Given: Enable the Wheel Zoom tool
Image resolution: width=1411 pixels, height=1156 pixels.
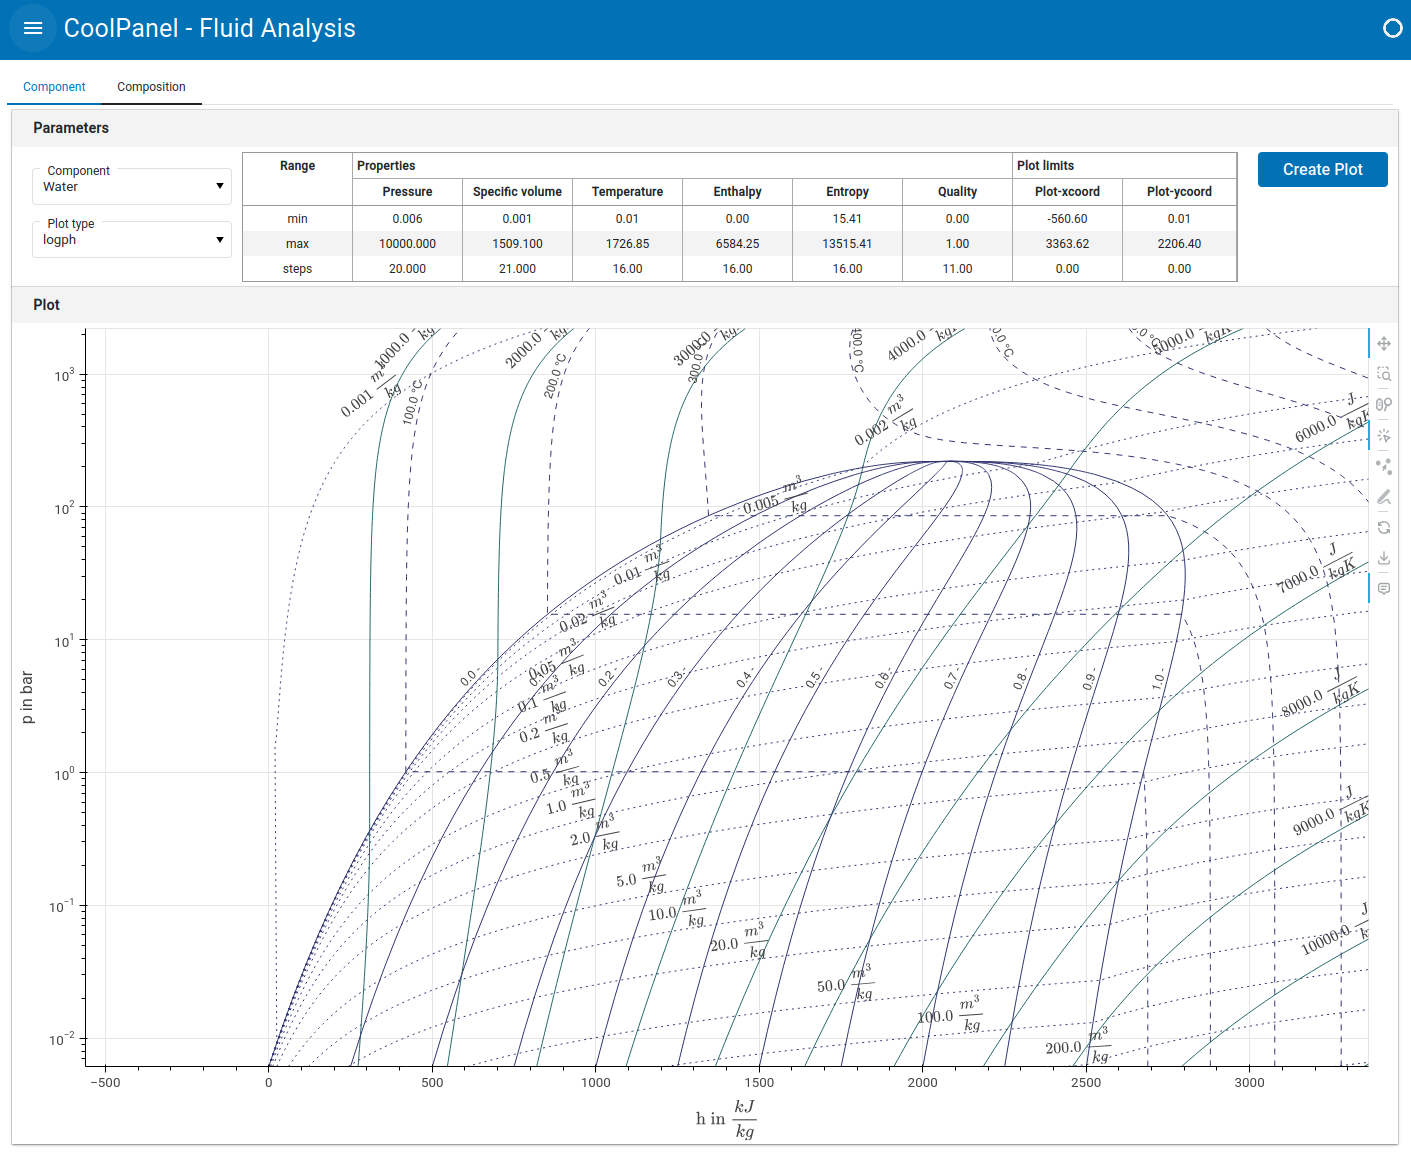Looking at the screenshot, I should tap(1384, 405).
